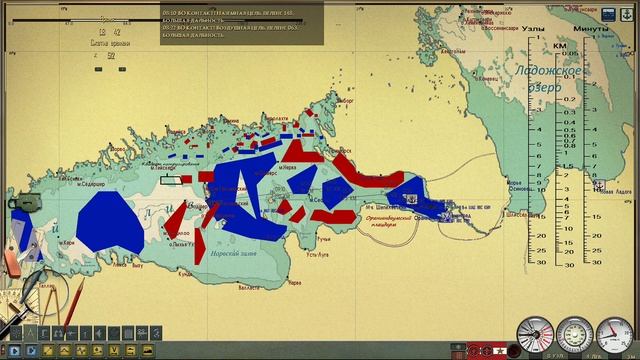The image size is (640, 360).
Task: Click the 'Кунда' town label
Action: pos(185,274)
